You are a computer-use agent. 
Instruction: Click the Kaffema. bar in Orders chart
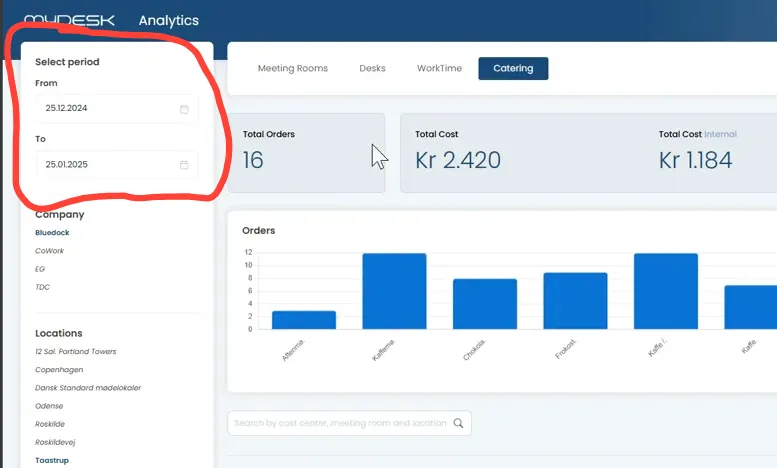tap(394, 291)
